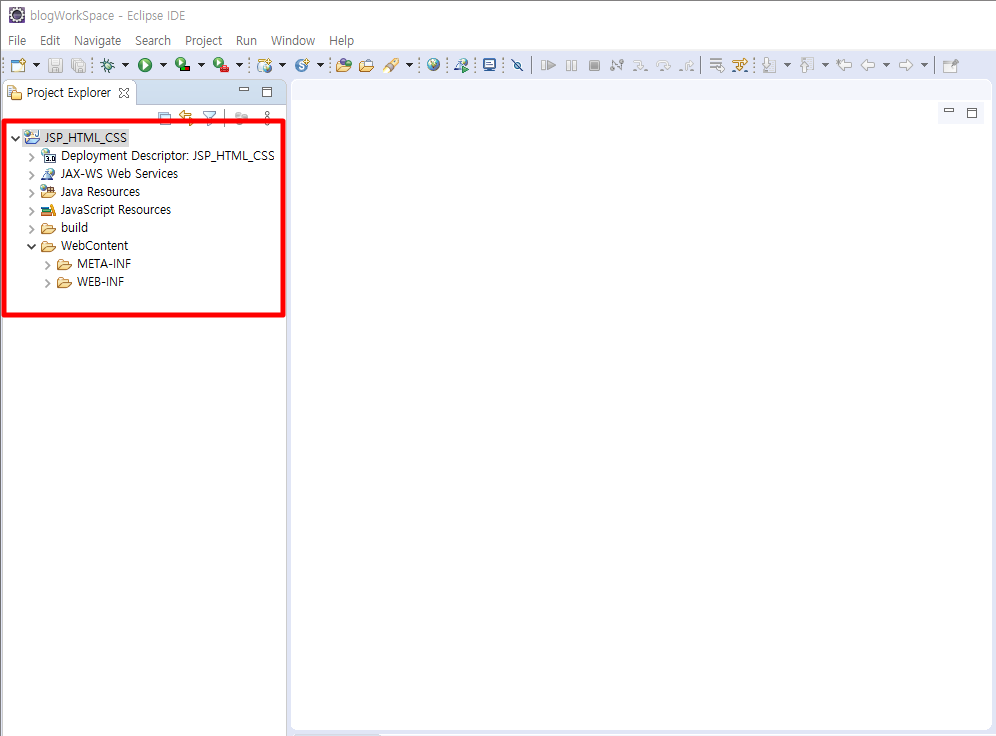
Task: Open the Run menu
Action: click(246, 41)
